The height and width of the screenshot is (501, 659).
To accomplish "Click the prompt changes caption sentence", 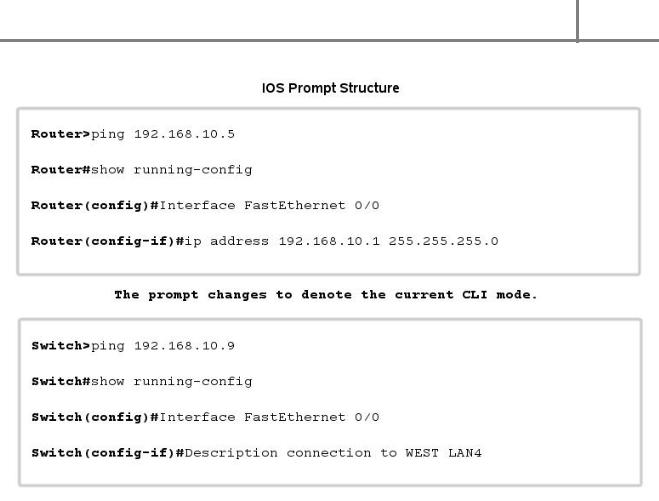I will [x=326, y=295].
